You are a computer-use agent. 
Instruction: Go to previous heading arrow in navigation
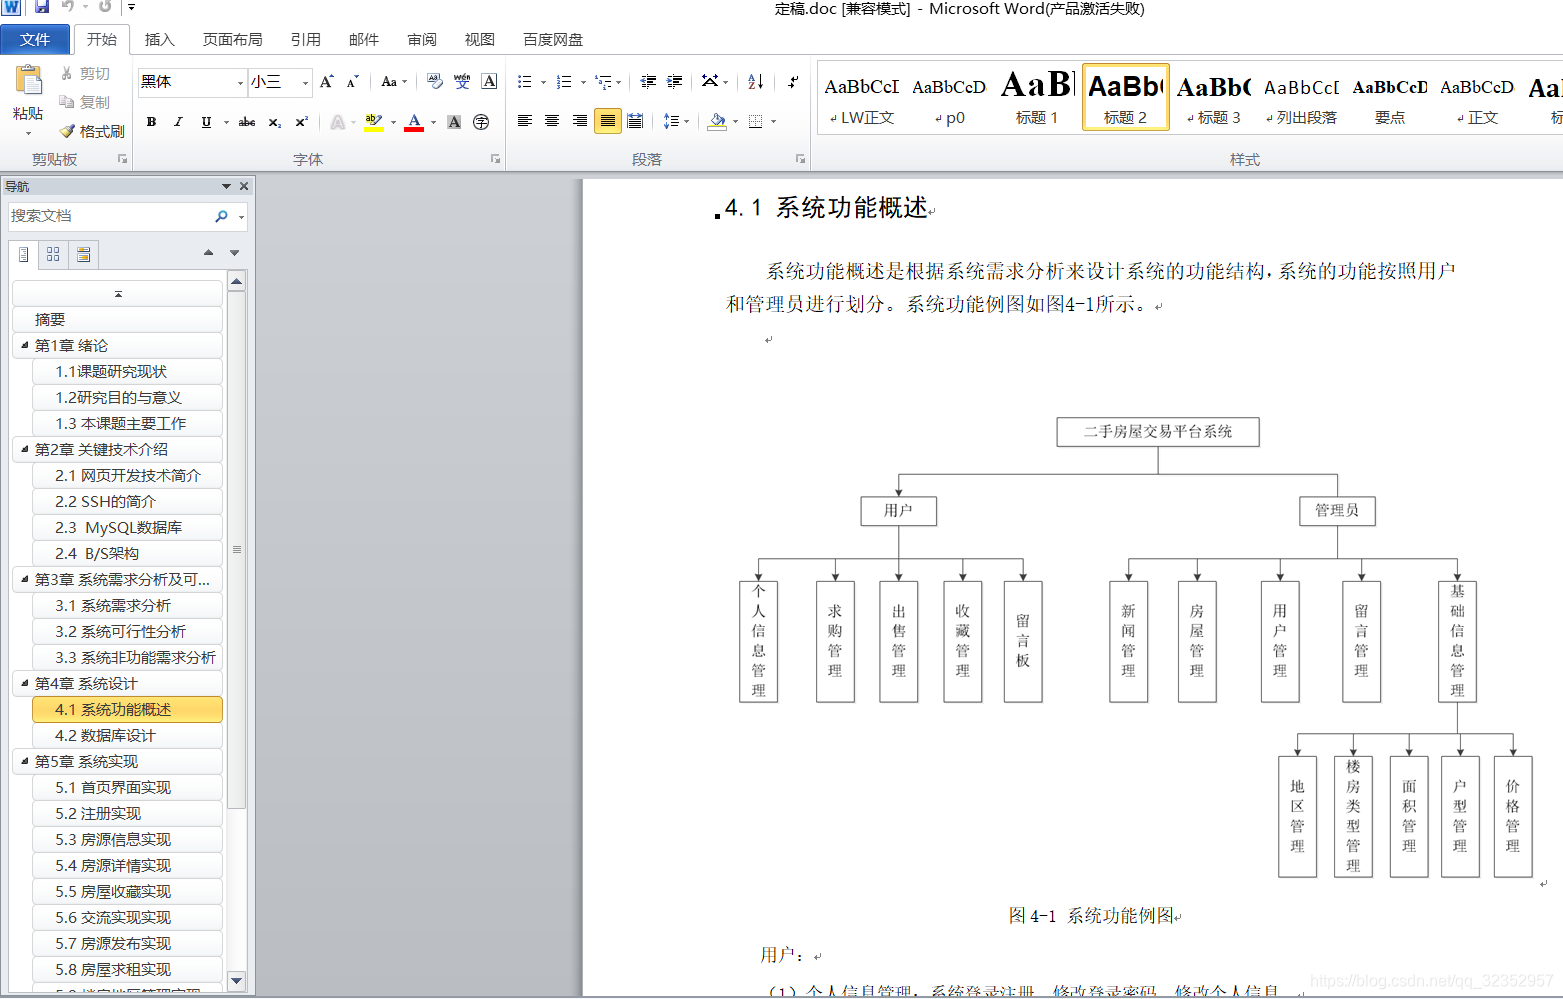coord(208,253)
